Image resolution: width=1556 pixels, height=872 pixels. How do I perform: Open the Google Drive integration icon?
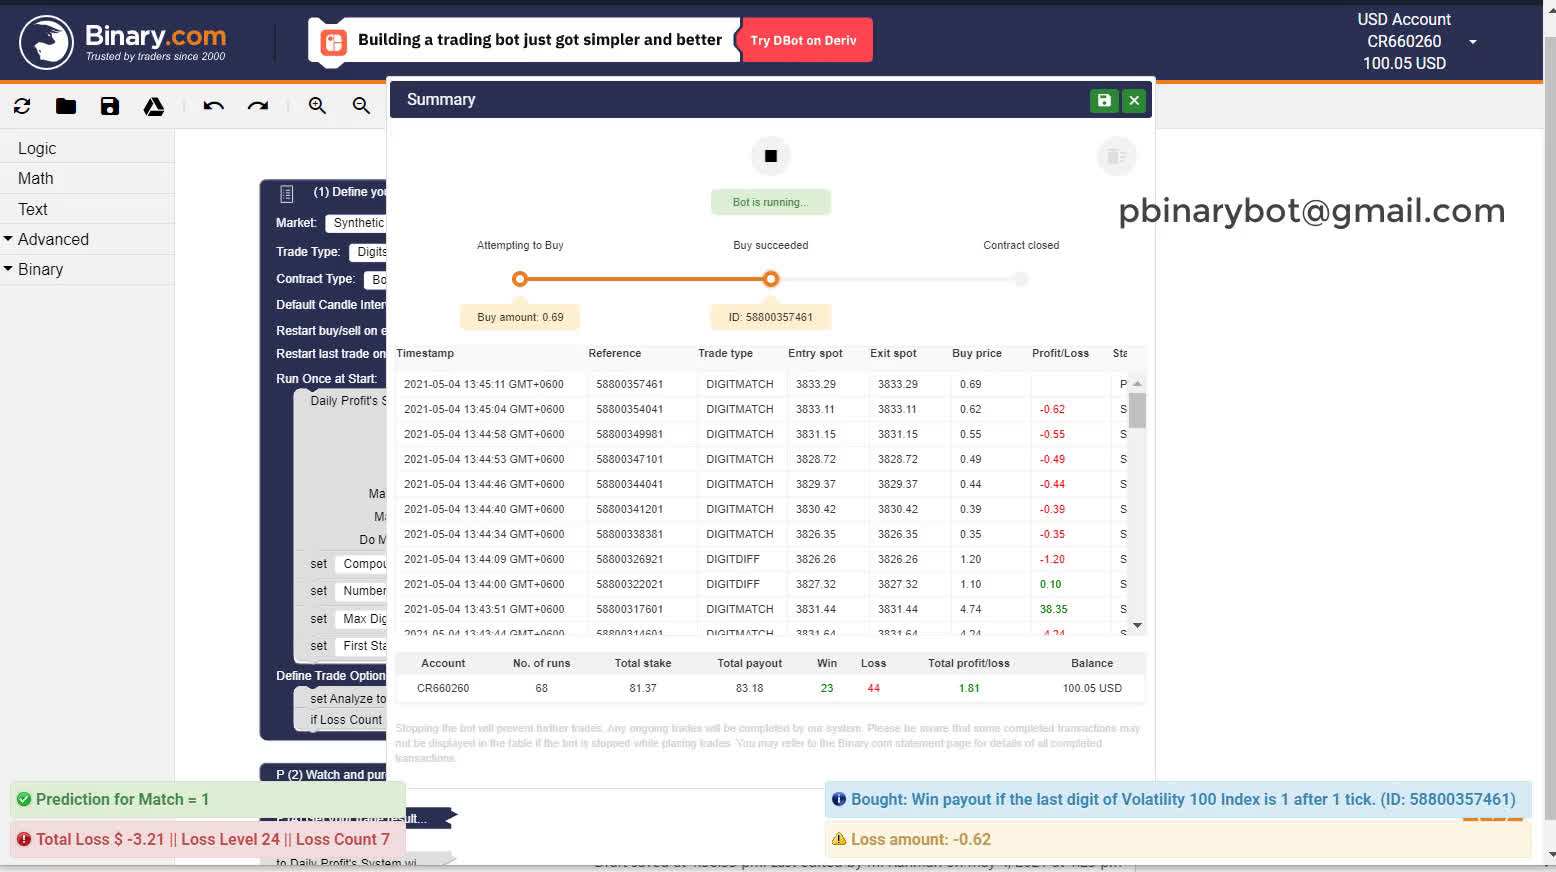coord(153,106)
